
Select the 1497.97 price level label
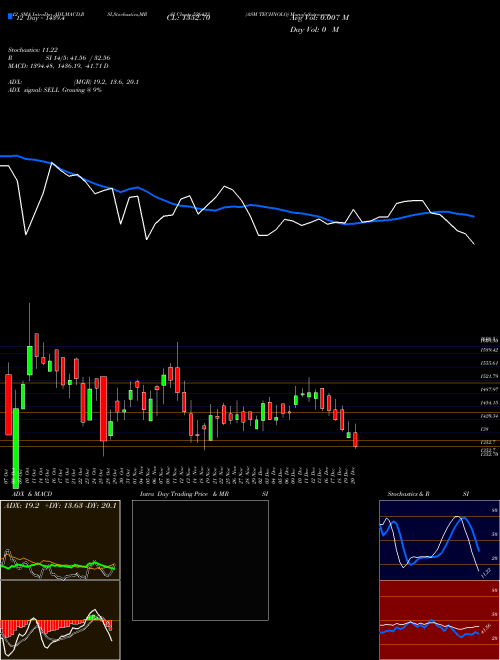click(x=489, y=390)
